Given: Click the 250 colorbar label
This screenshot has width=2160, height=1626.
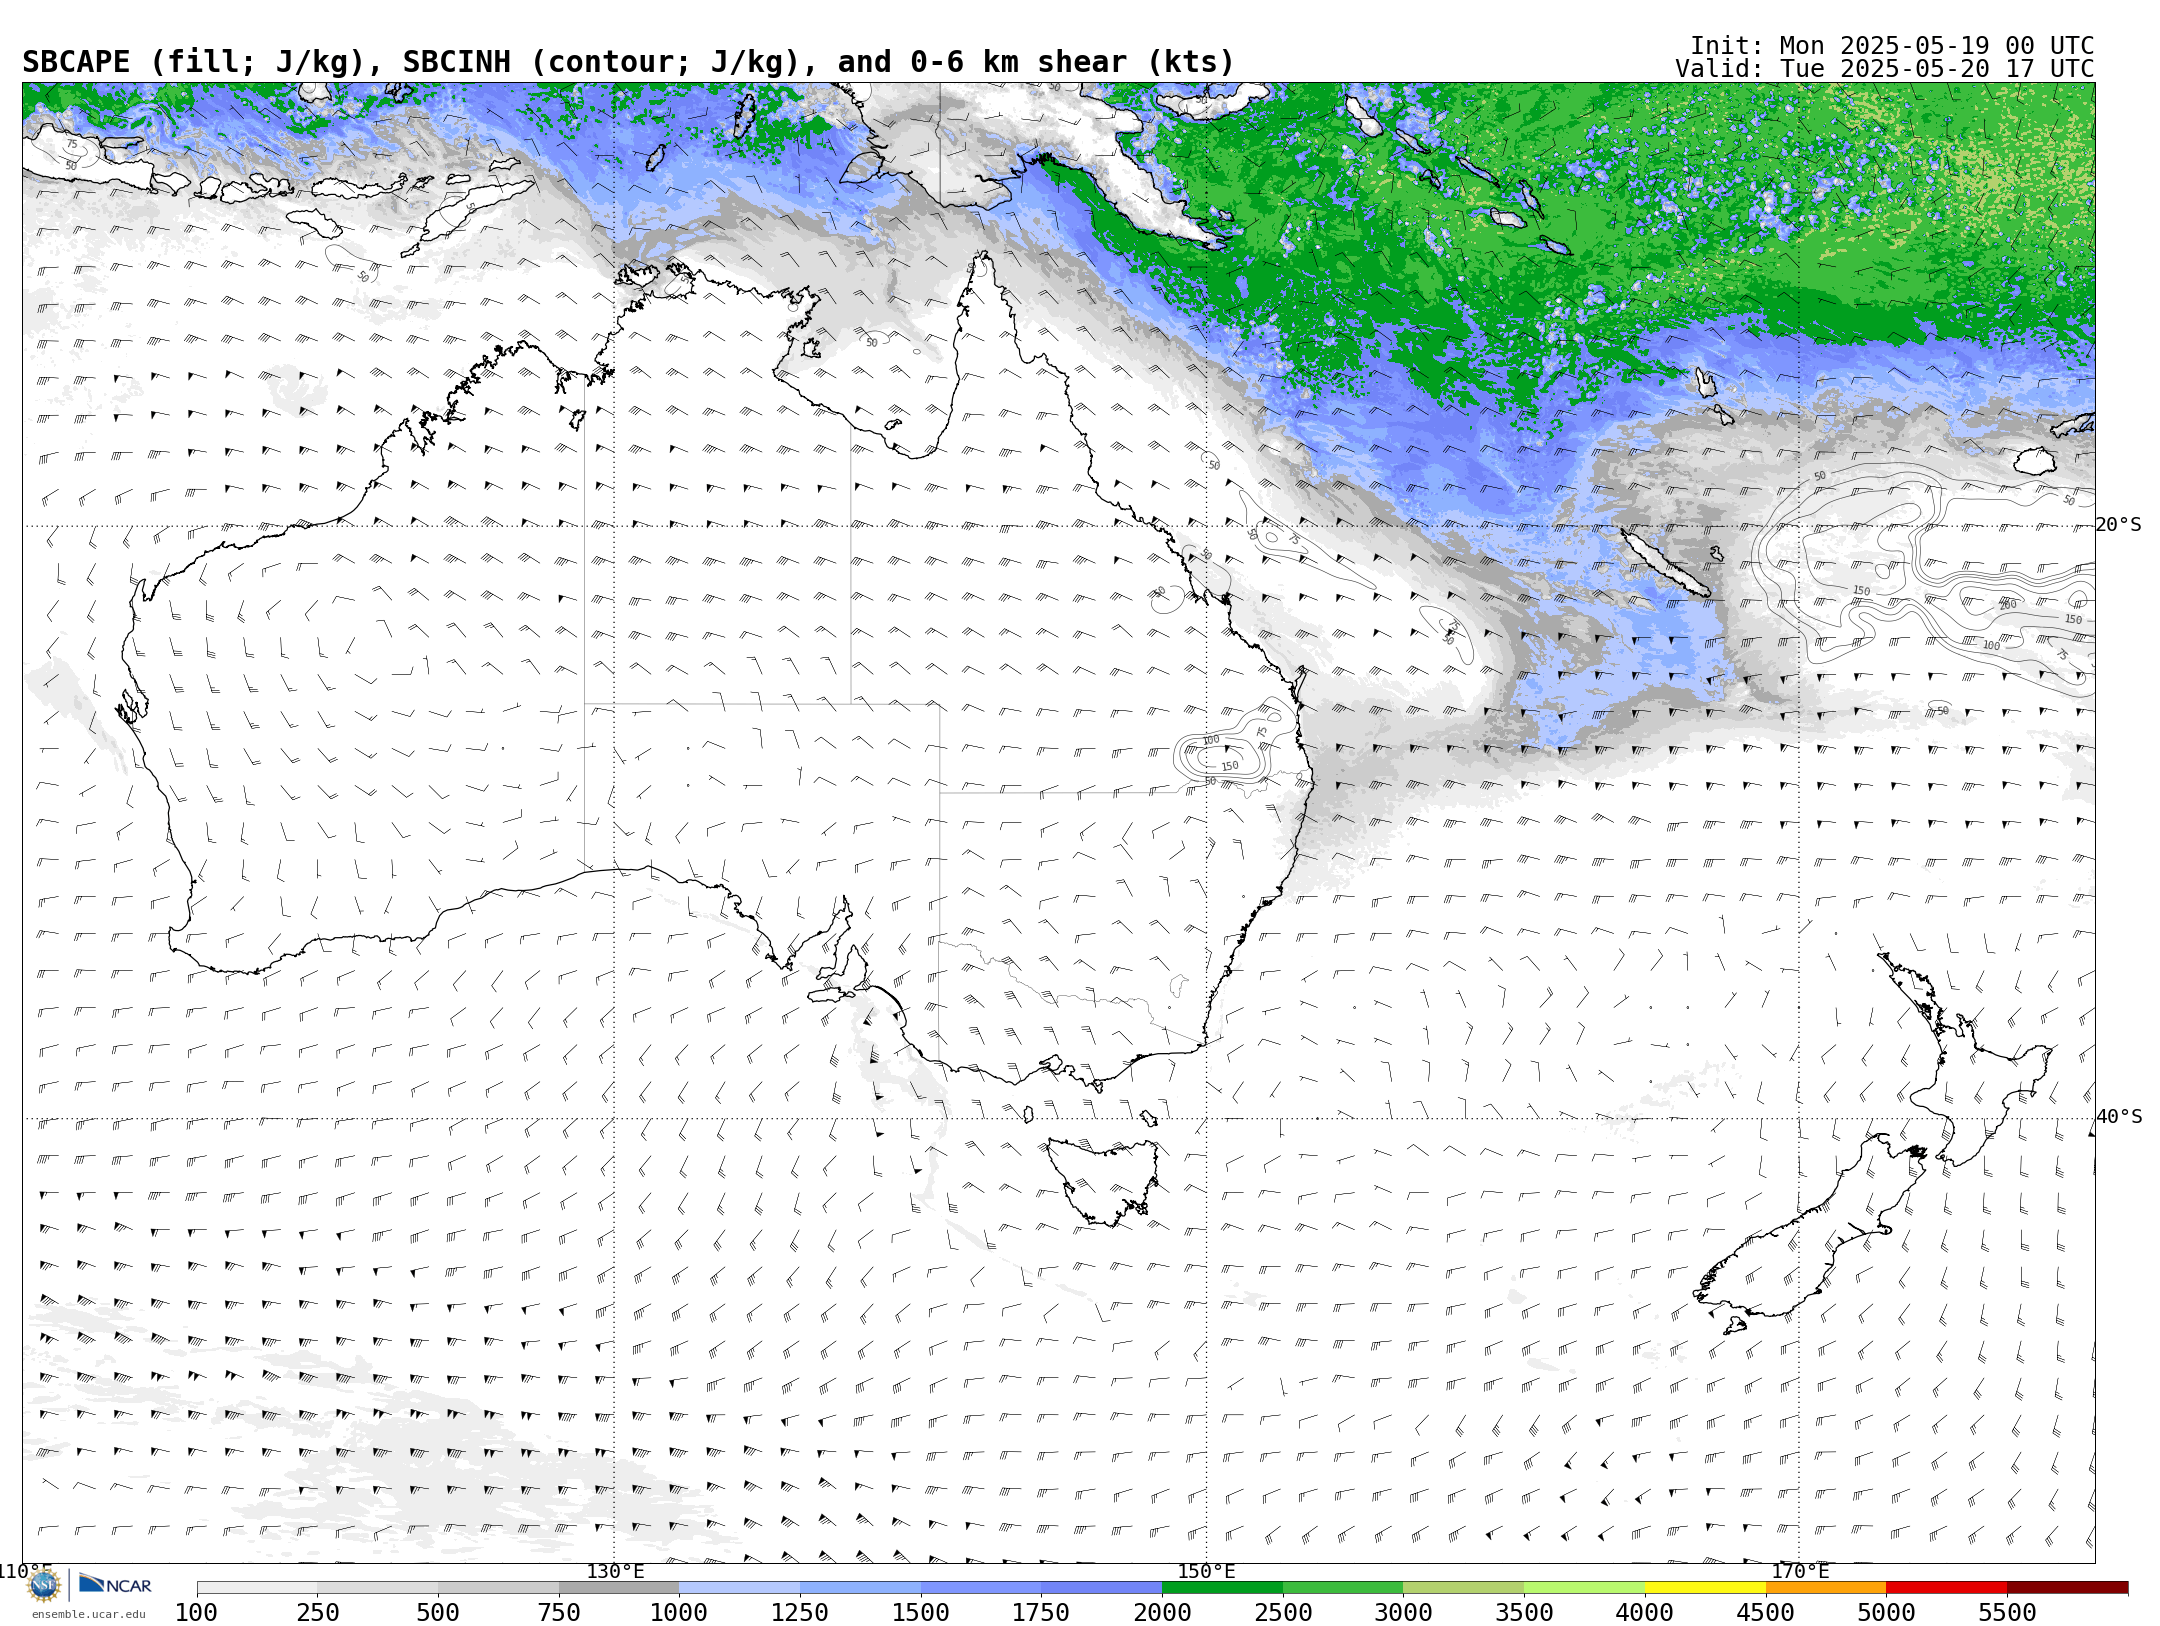Looking at the screenshot, I should pos(318,1612).
